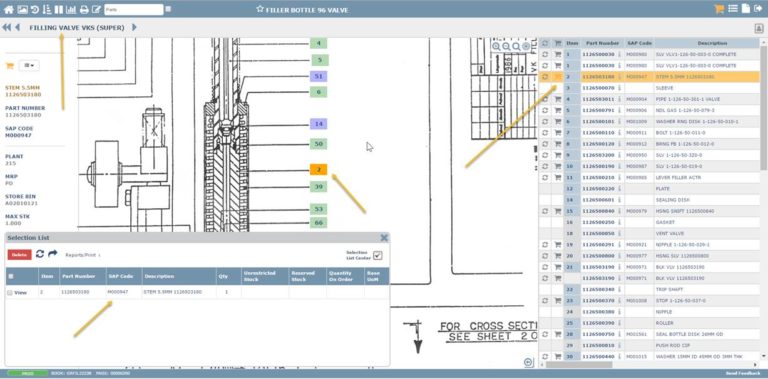Screen dimensions: 768x379
Task: Select the TRIP SHAFT row item 22
Action: point(649,289)
